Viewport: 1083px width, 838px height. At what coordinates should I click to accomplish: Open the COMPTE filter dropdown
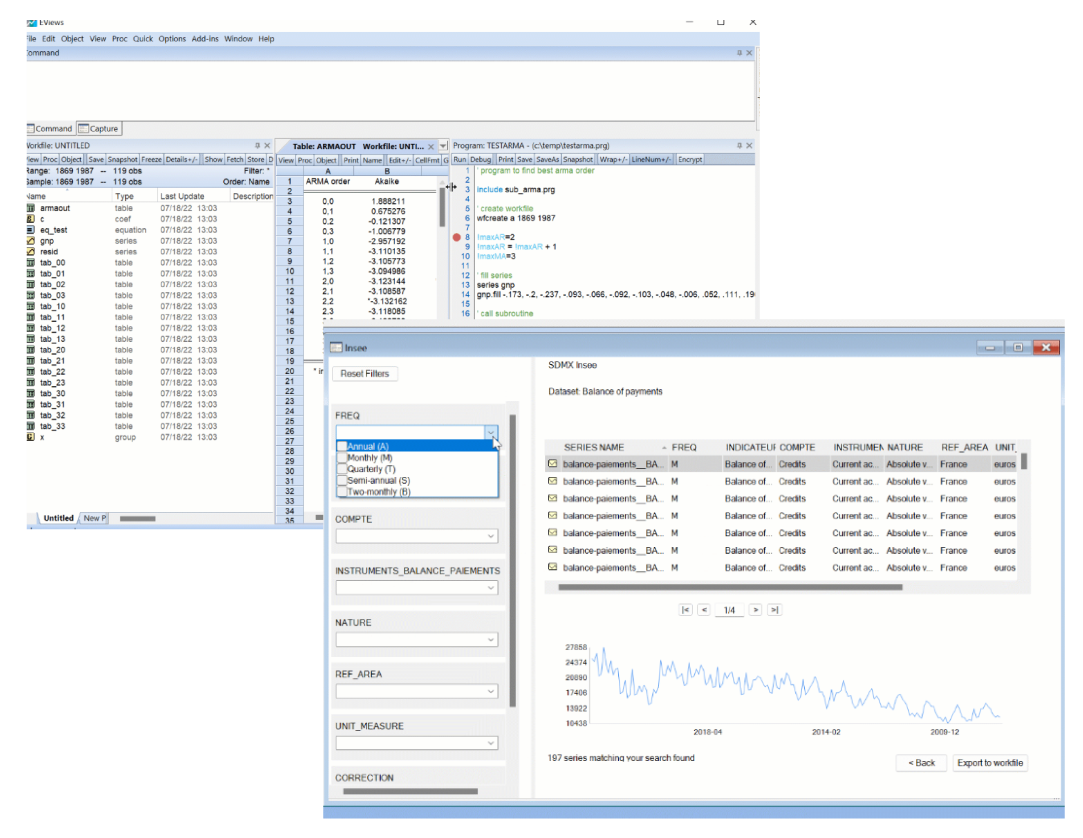[x=491, y=536]
